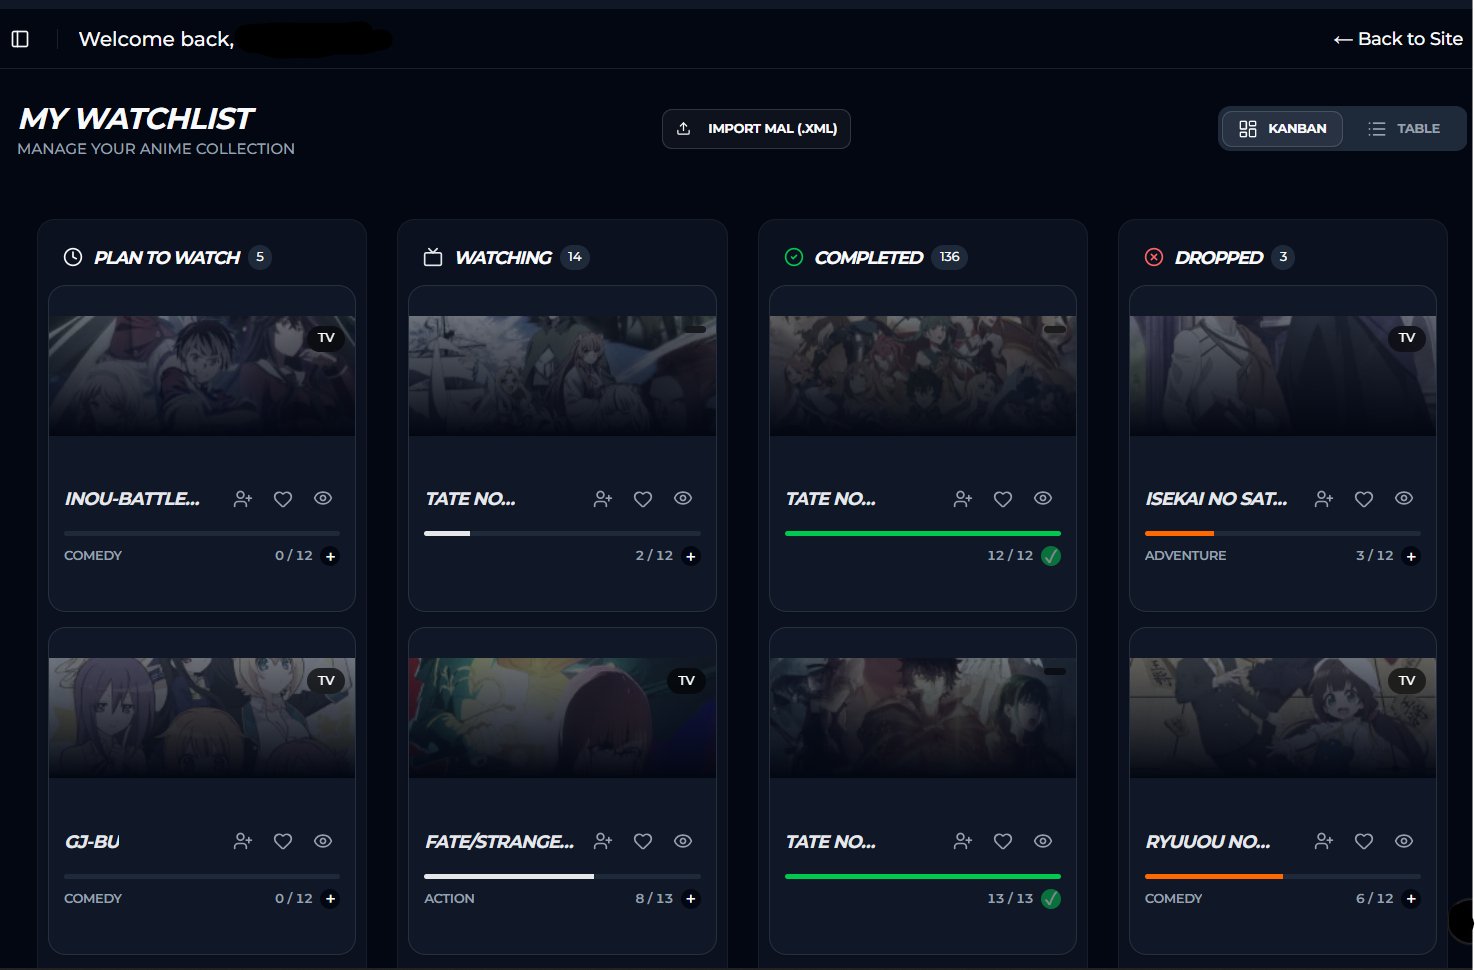The width and height of the screenshot is (1475, 970).
Task: Increase Isekai no Sat episode count
Action: (x=1411, y=556)
